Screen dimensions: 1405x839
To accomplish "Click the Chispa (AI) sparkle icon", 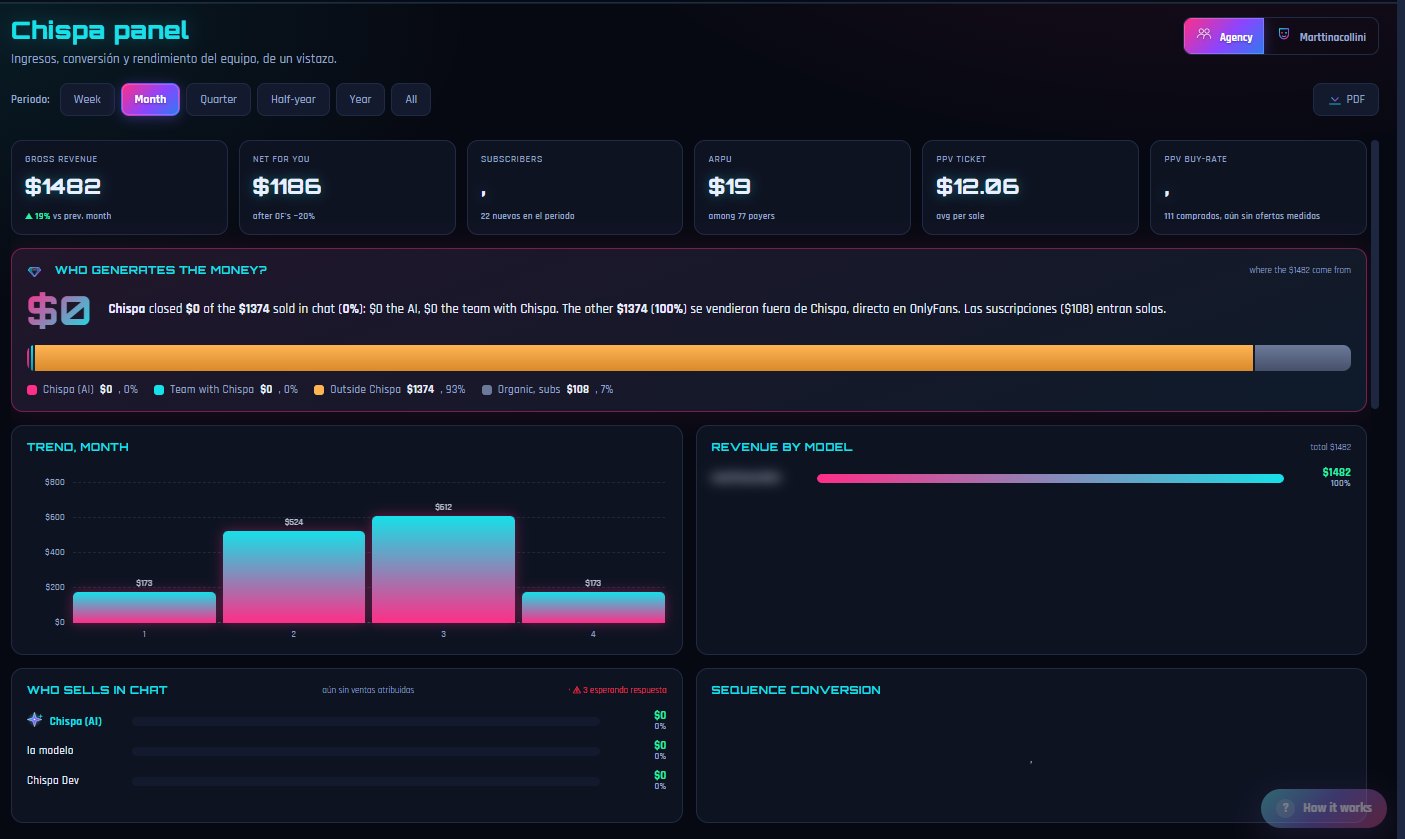I will tap(35, 720).
